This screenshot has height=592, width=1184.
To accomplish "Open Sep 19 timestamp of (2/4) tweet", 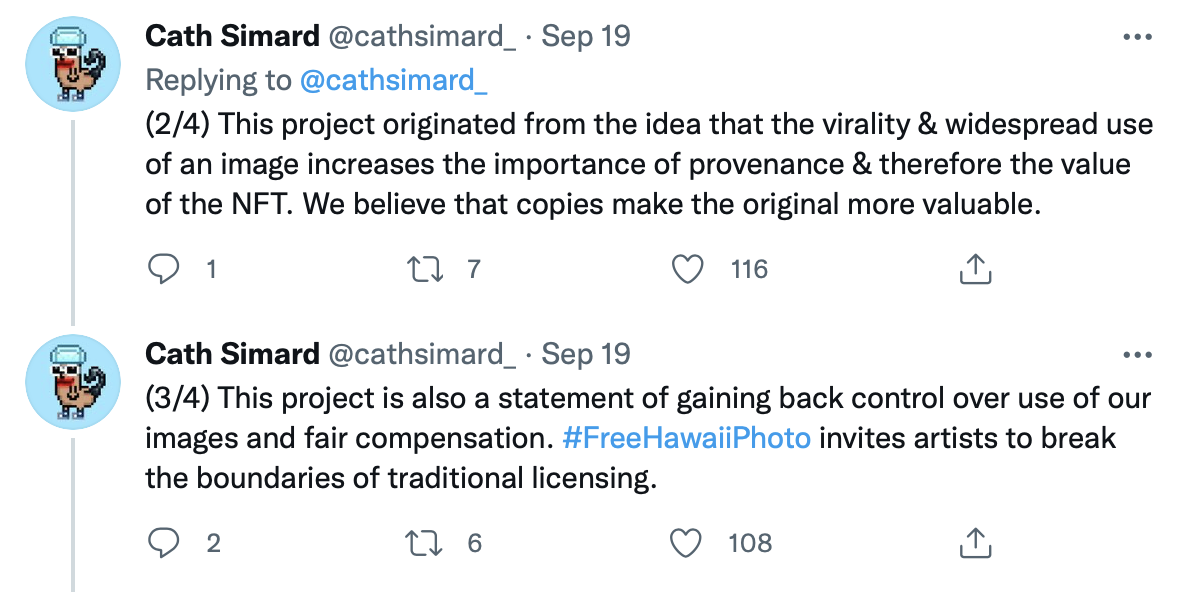I will coord(586,37).
